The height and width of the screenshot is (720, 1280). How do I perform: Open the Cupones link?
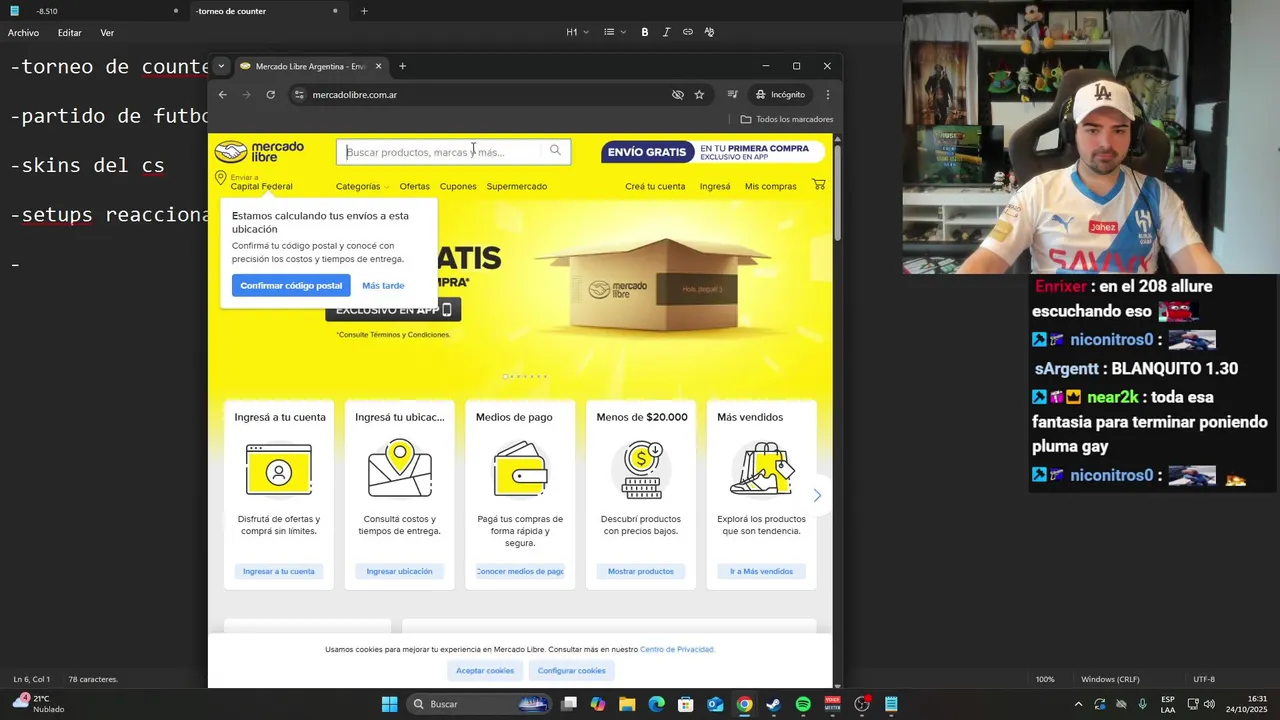click(x=458, y=186)
